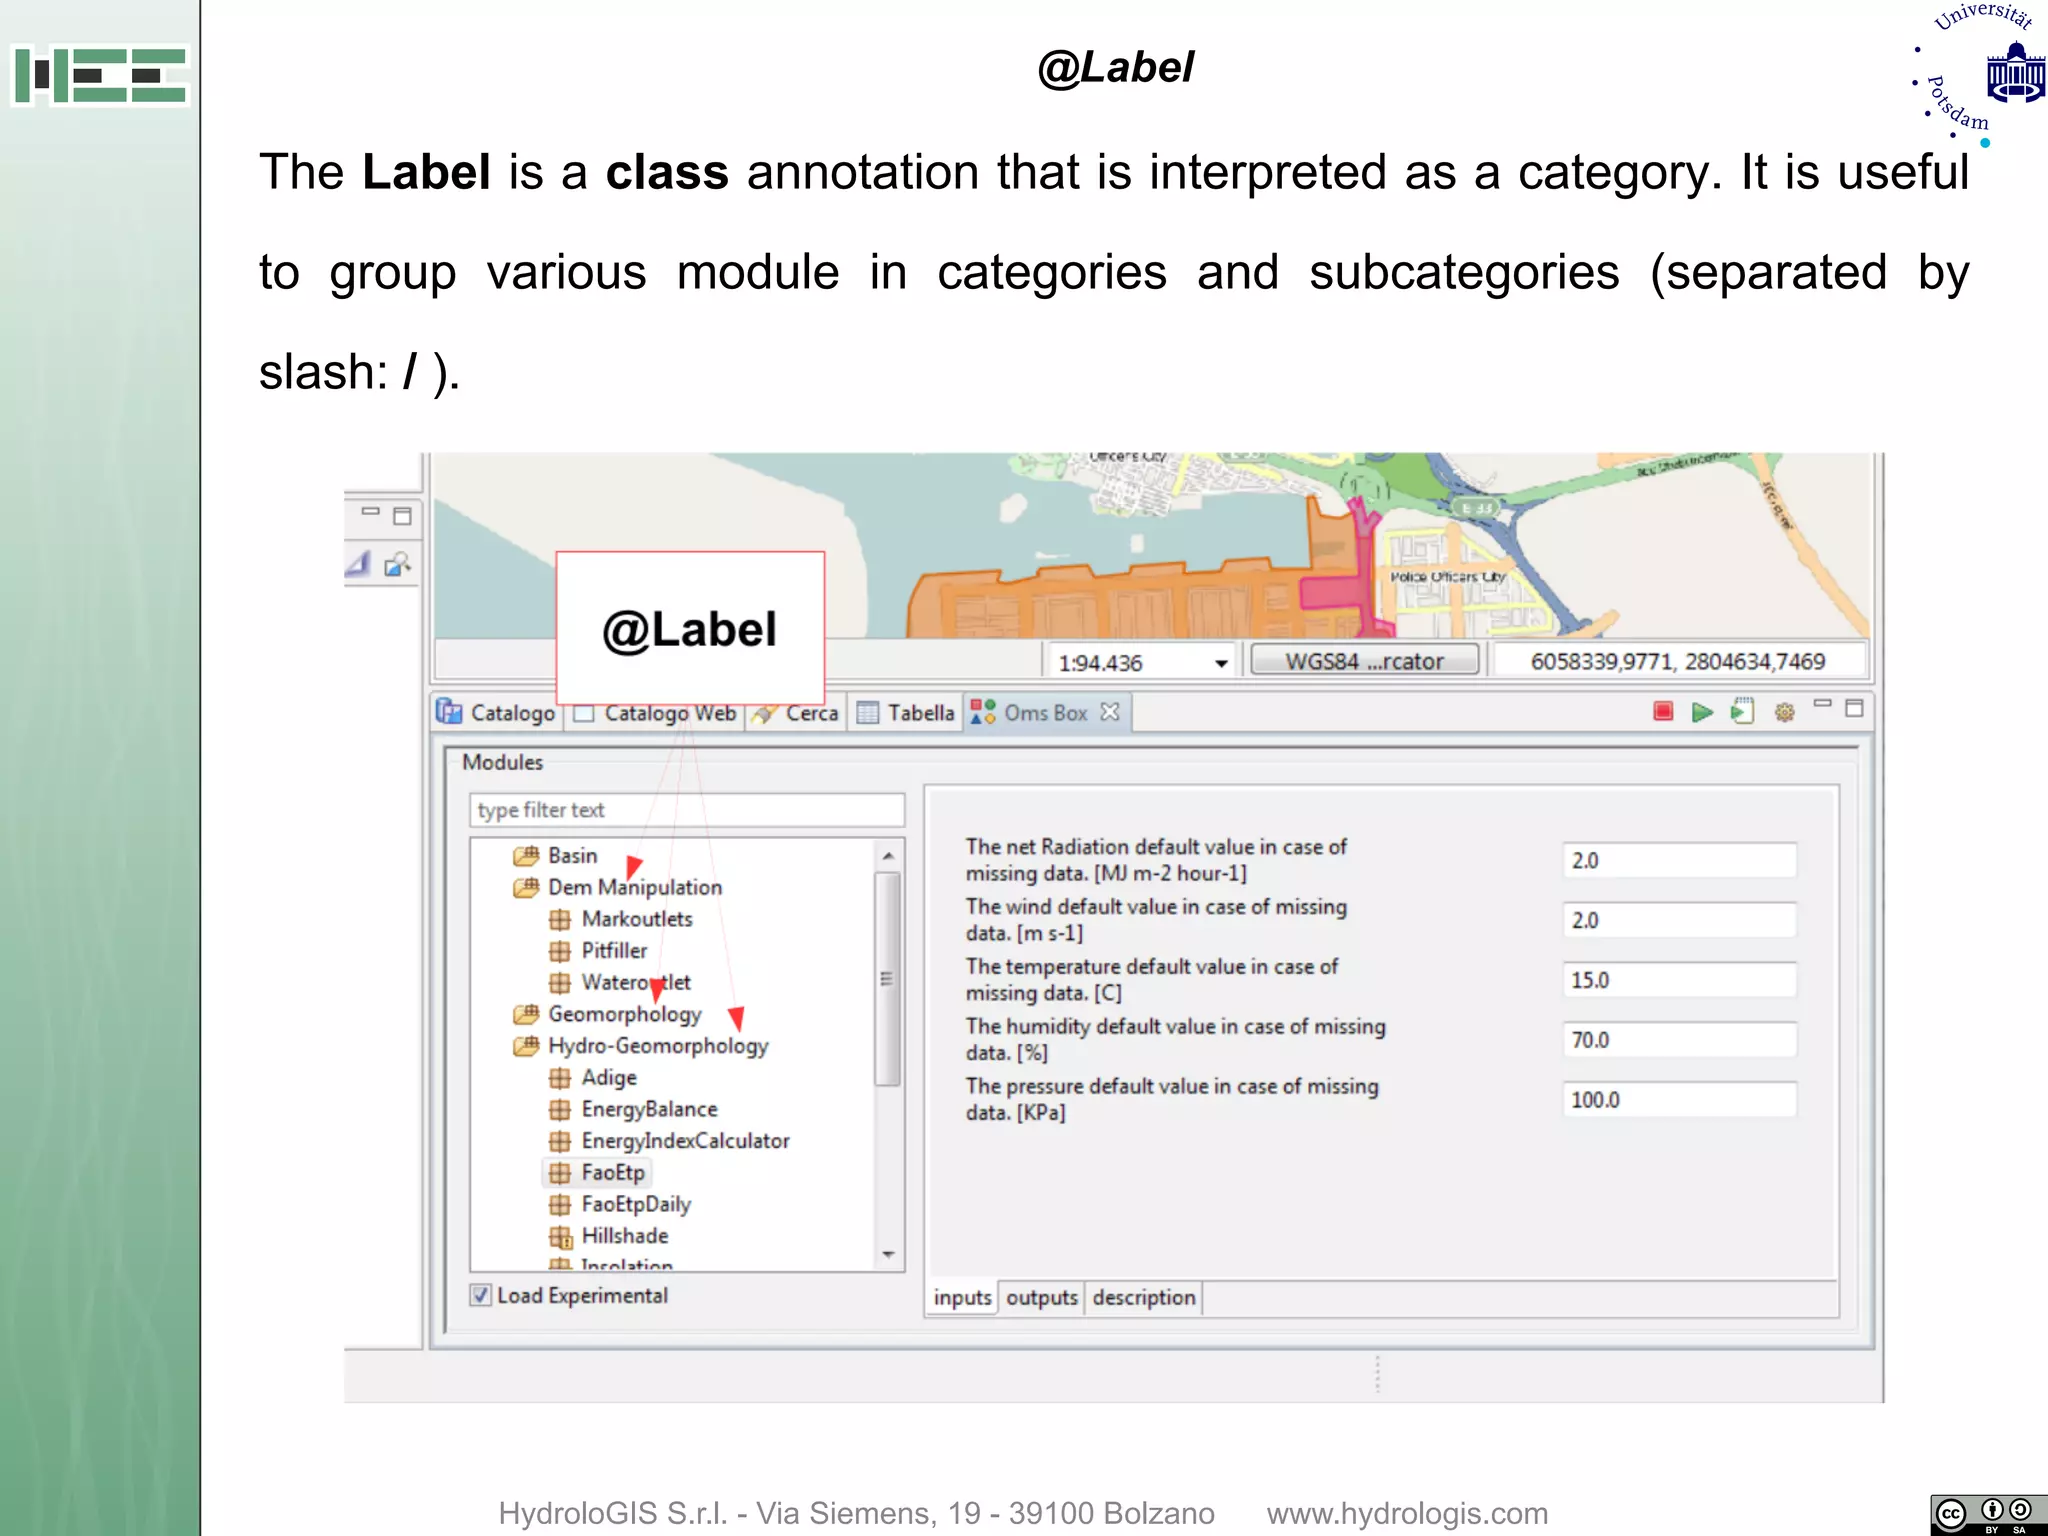Switch to the Tabella tab
The height and width of the screenshot is (1536, 2048).
coord(906,713)
